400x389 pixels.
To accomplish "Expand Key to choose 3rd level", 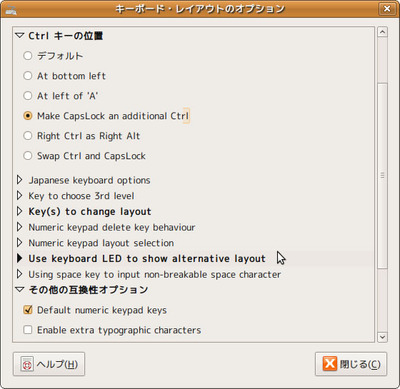I will 20,196.
